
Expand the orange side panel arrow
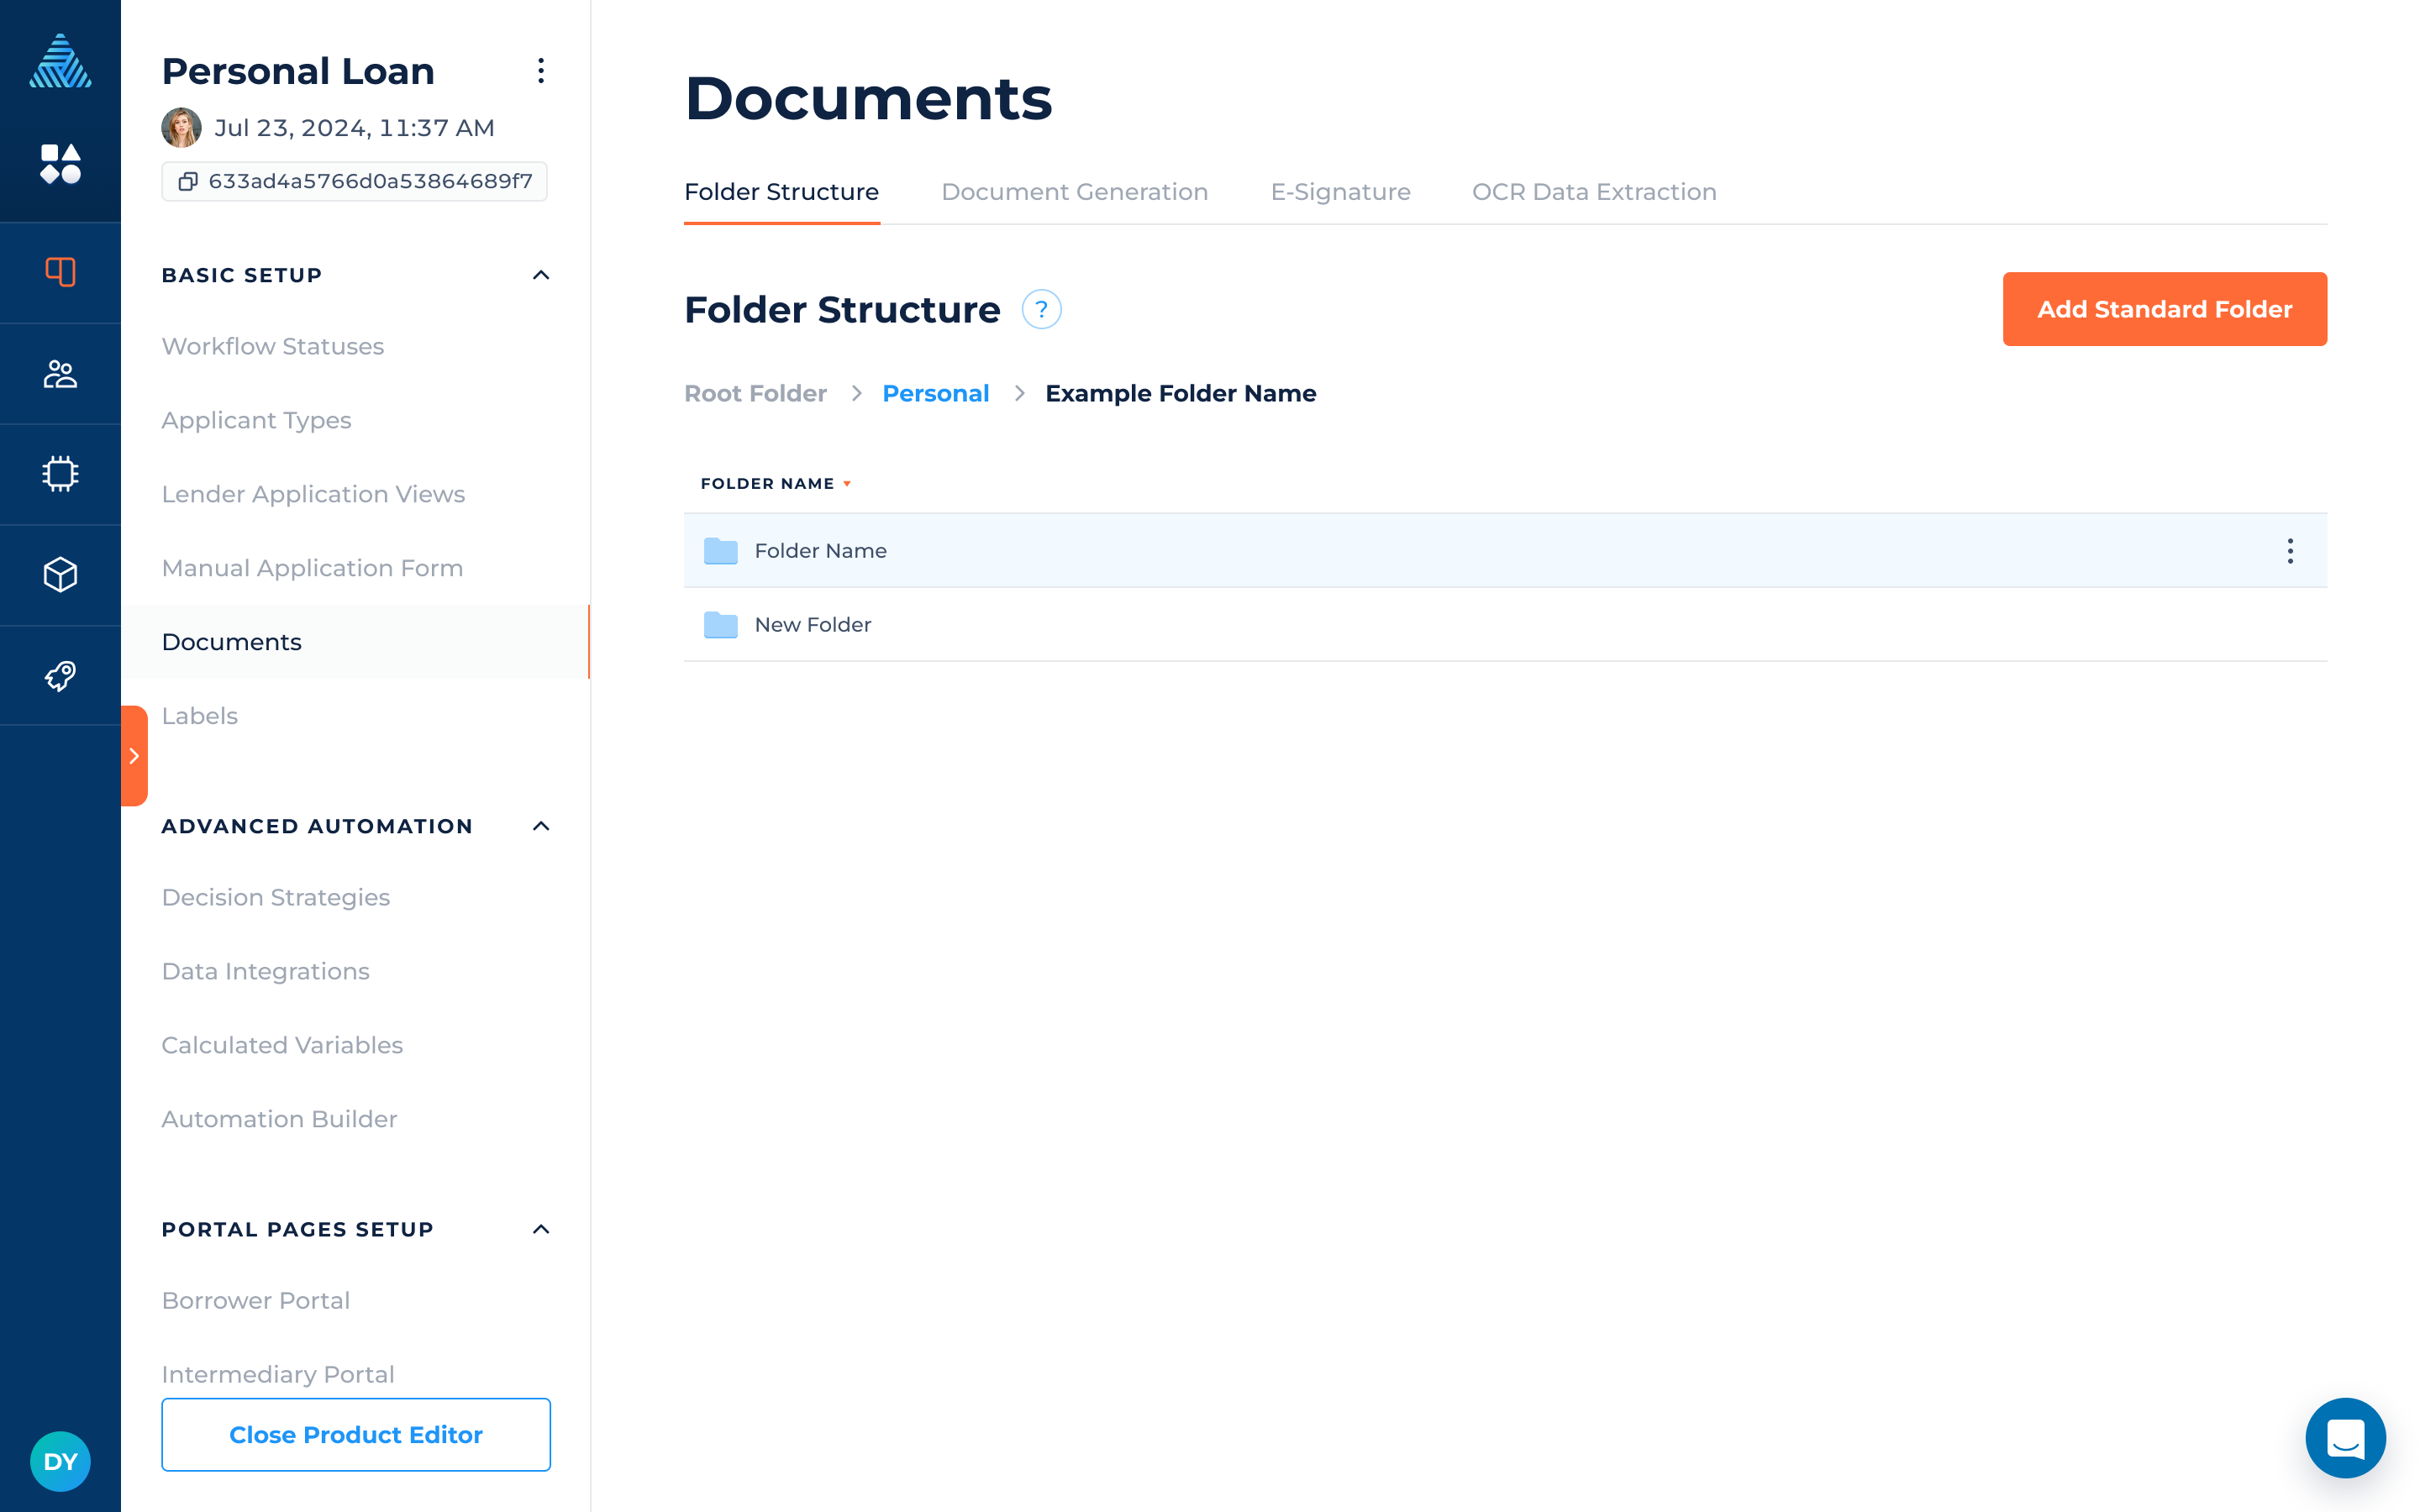coord(134,756)
